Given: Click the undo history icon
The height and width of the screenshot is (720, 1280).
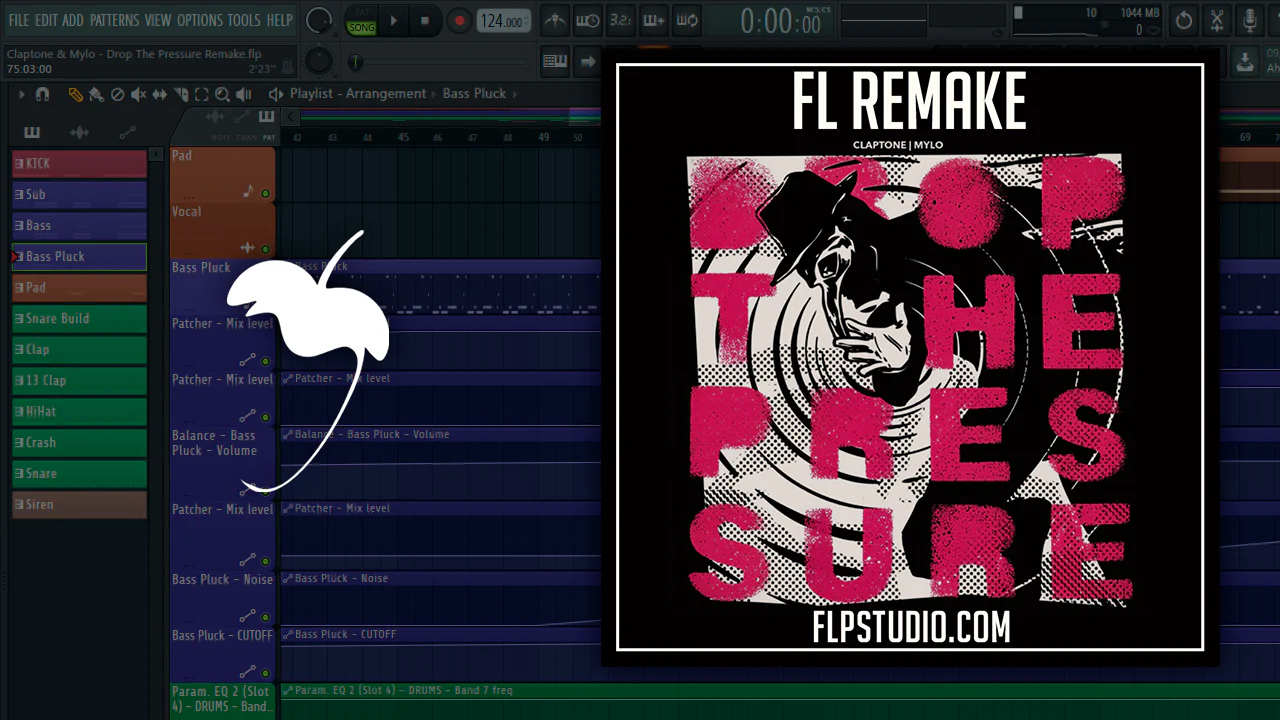Looking at the screenshot, I should (1184, 20).
